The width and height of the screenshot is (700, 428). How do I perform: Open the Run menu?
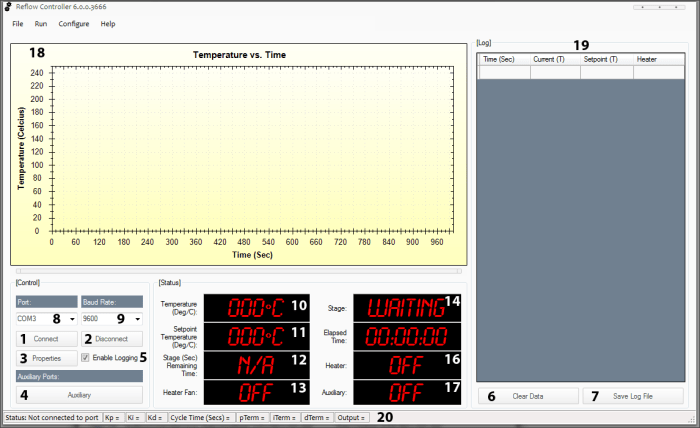click(x=41, y=23)
